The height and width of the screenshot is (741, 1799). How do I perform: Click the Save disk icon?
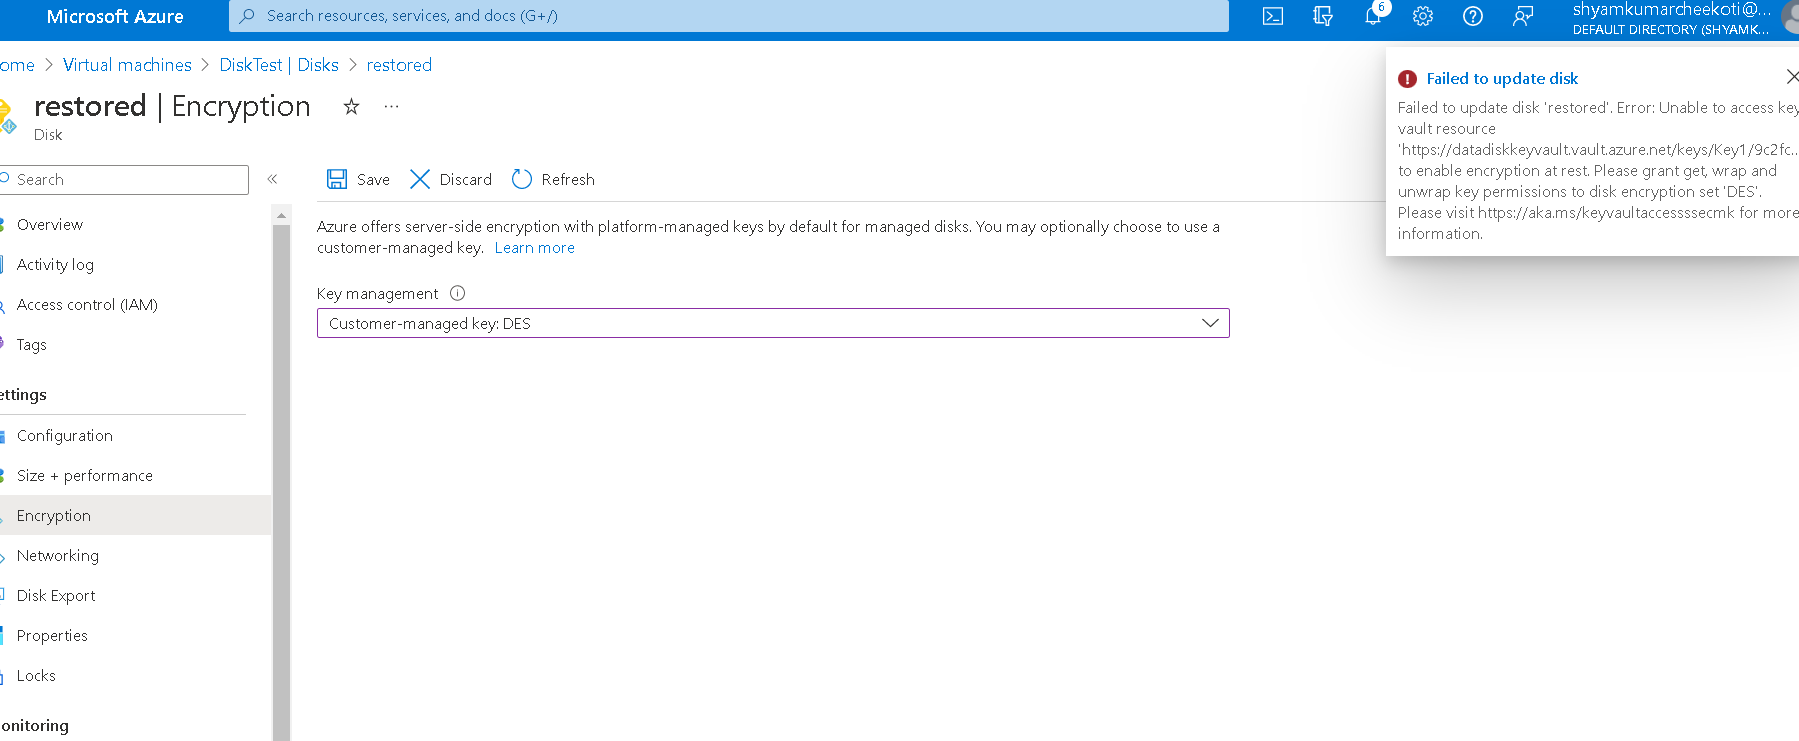click(x=337, y=179)
